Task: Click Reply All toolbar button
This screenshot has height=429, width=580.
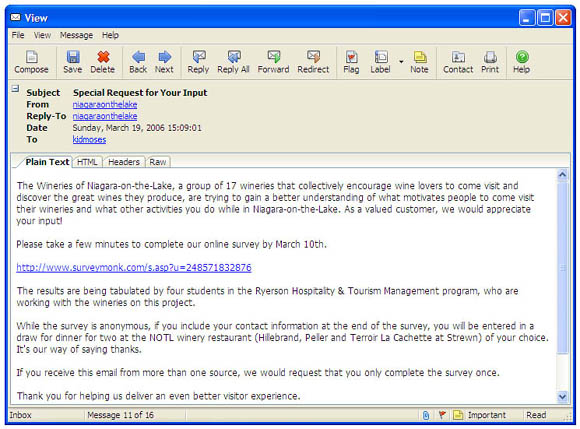Action: point(233,62)
